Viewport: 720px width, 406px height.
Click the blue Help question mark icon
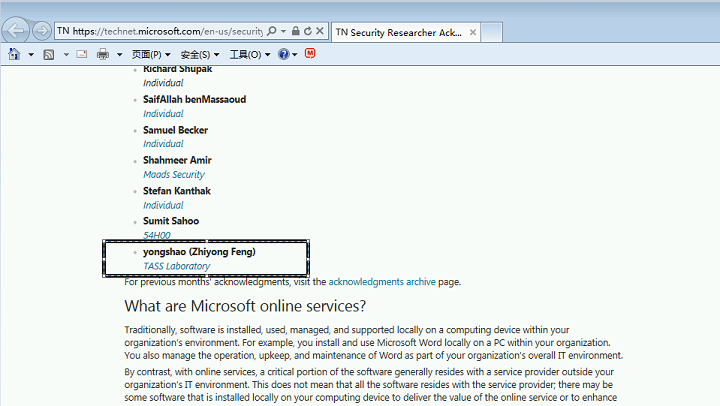pos(284,54)
